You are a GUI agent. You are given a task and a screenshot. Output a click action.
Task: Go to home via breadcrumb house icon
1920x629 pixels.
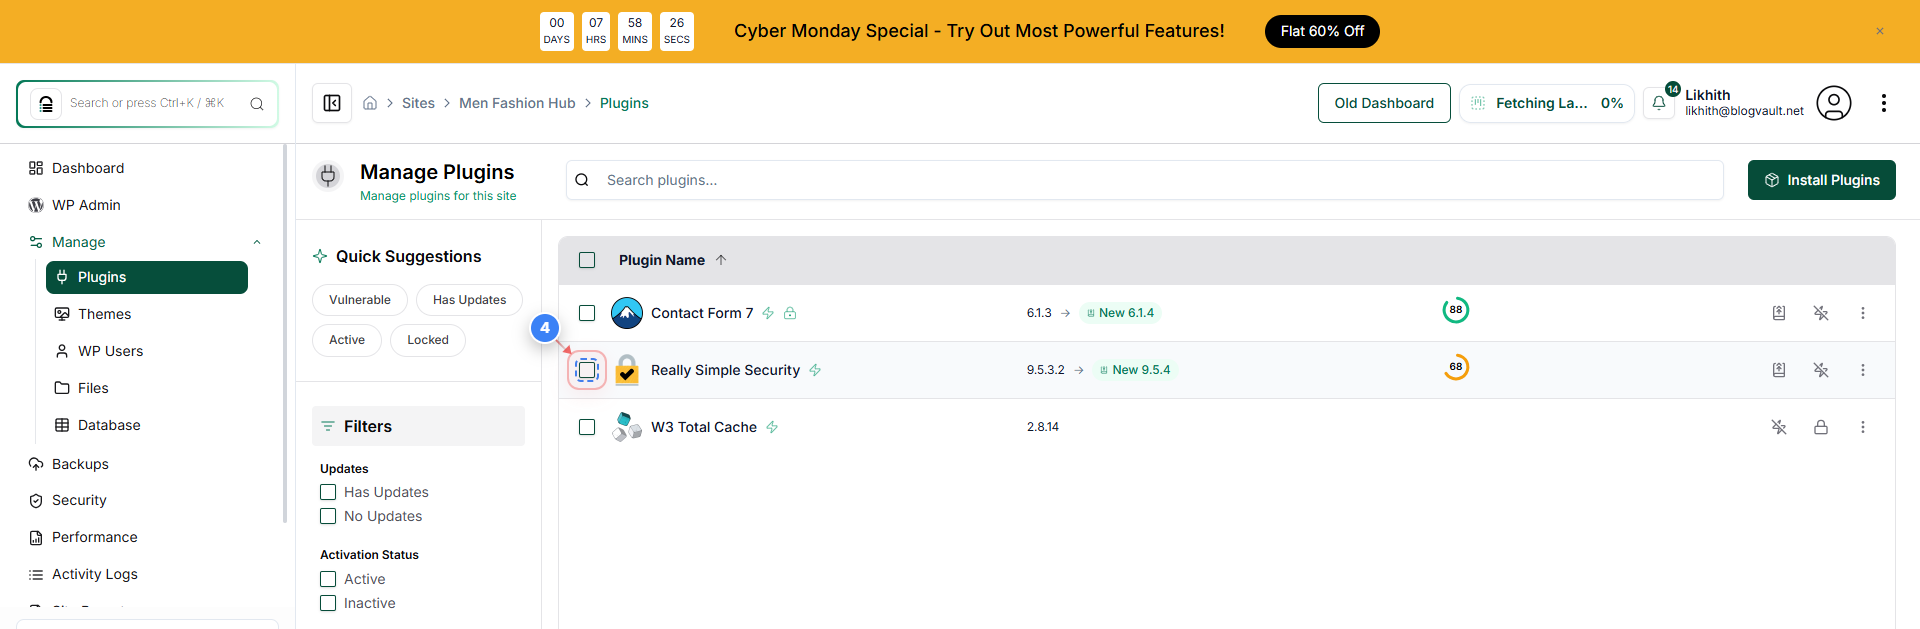pos(370,103)
